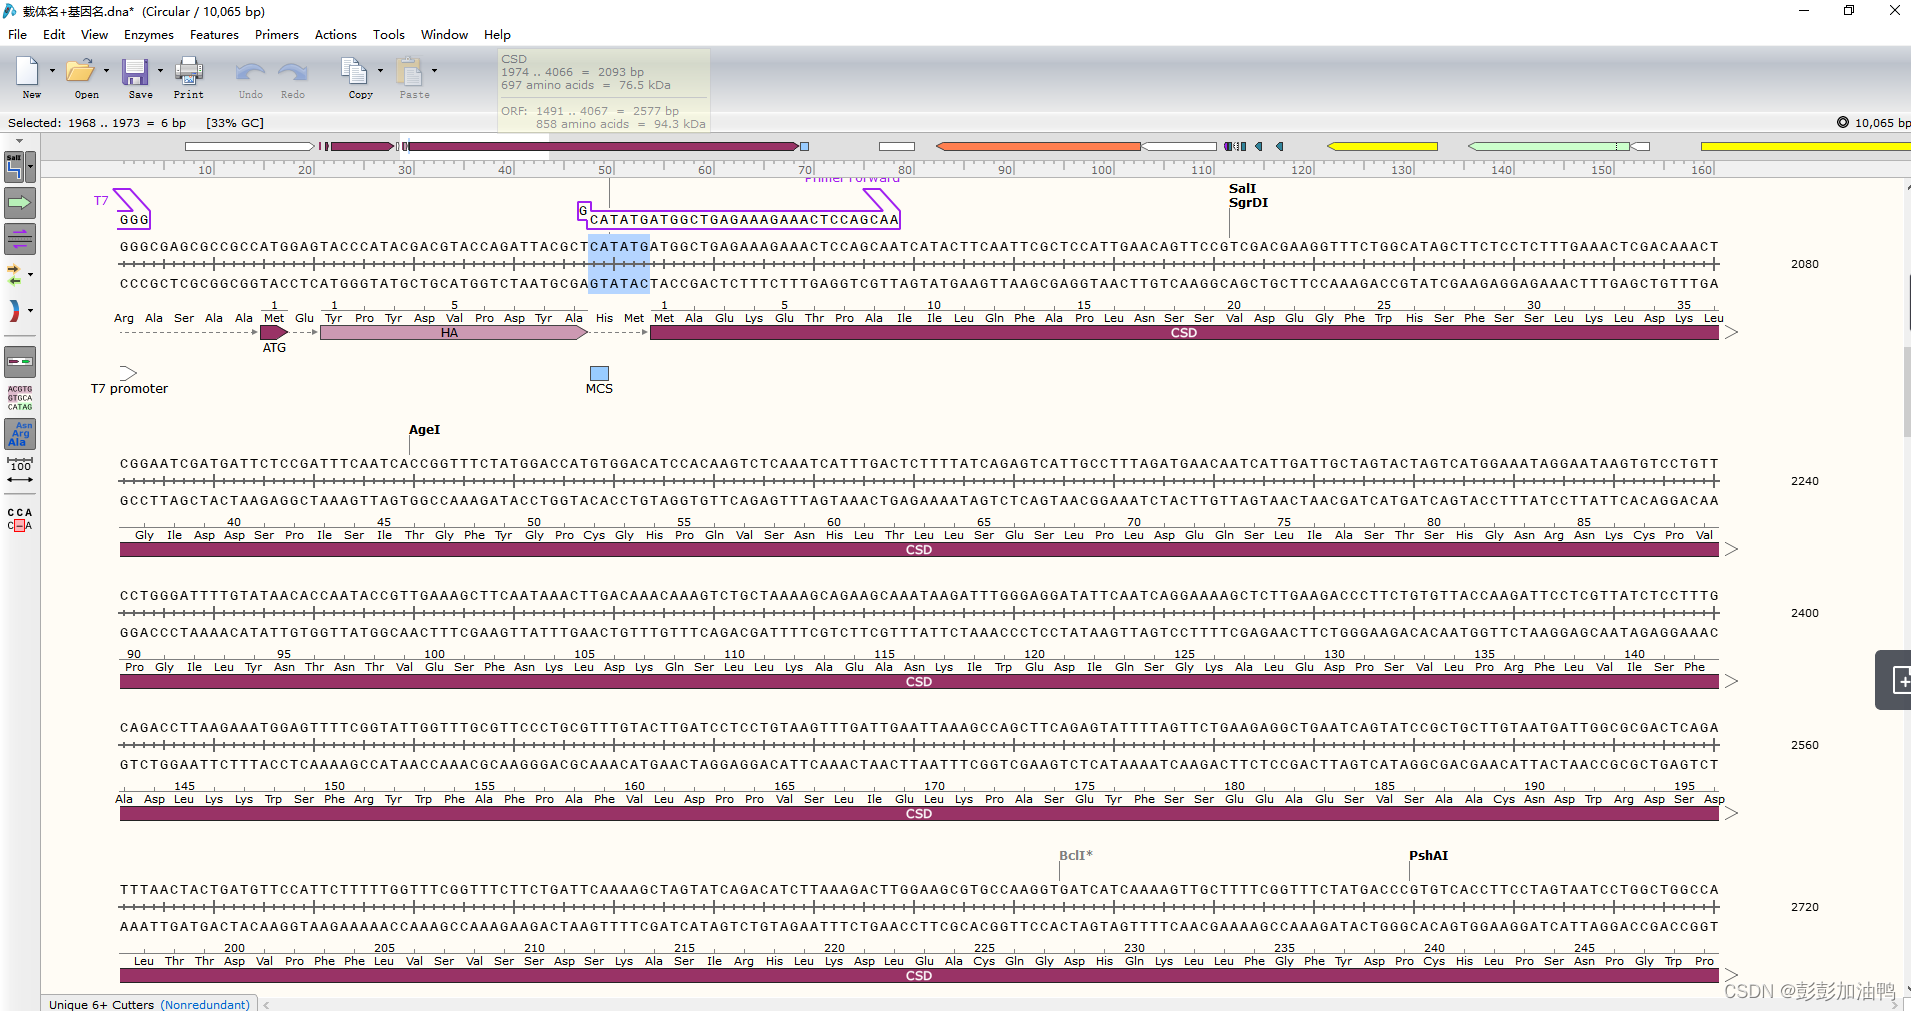The image size is (1911, 1011).
Task: Select the first CSD feature bar
Action: [1184, 332]
